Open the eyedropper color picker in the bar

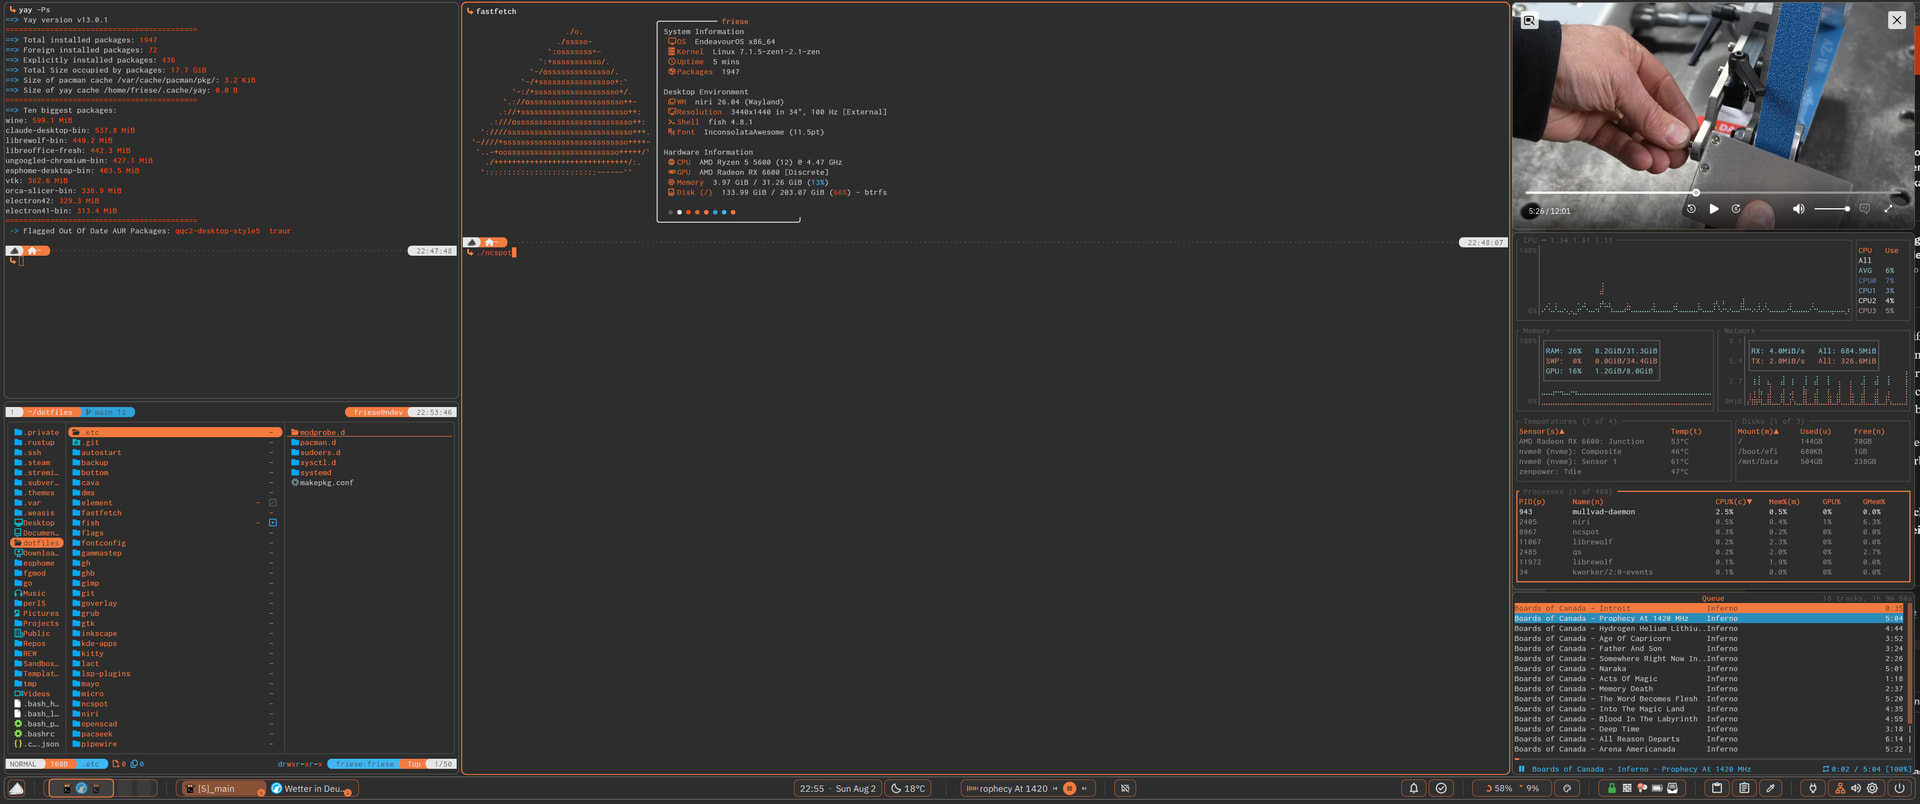click(x=1770, y=788)
